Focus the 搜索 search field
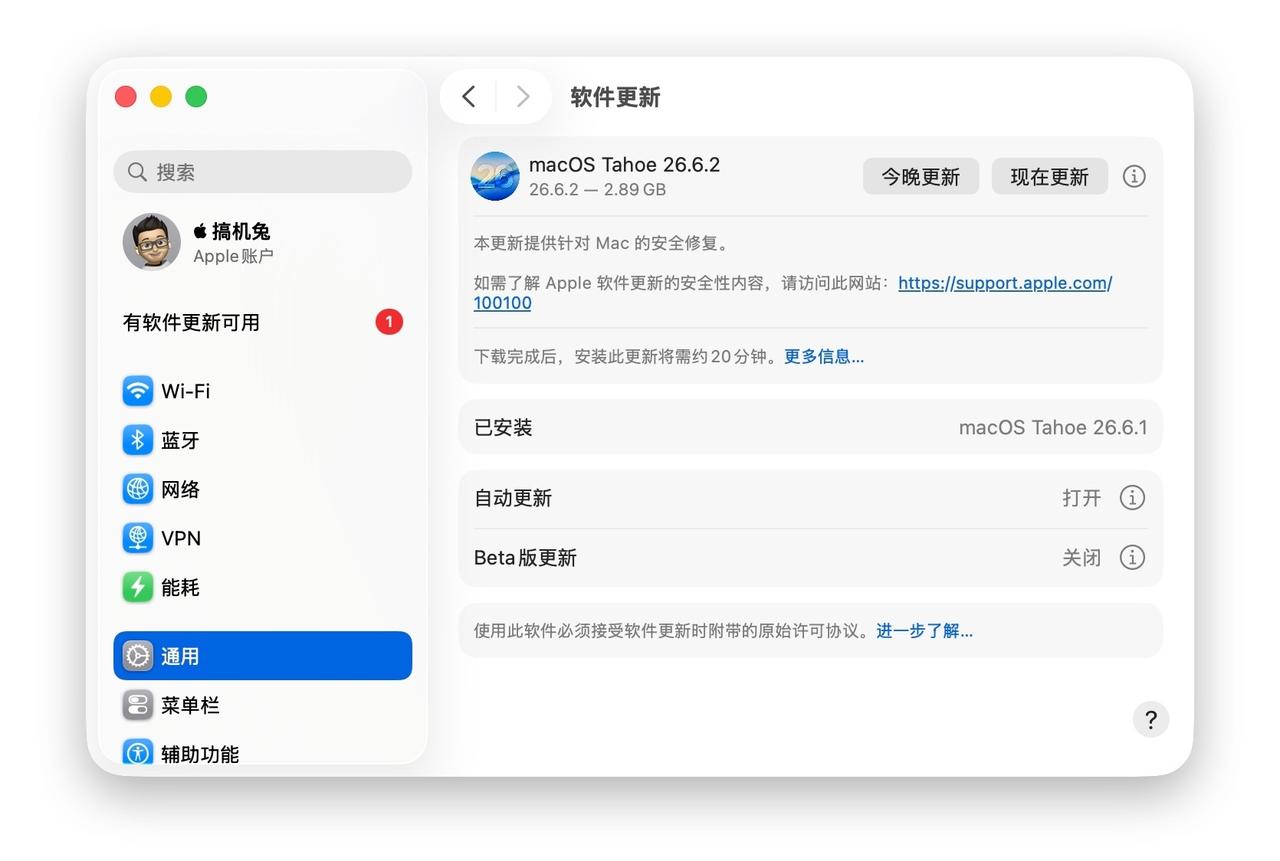This screenshot has height=861, width=1280. pos(263,172)
